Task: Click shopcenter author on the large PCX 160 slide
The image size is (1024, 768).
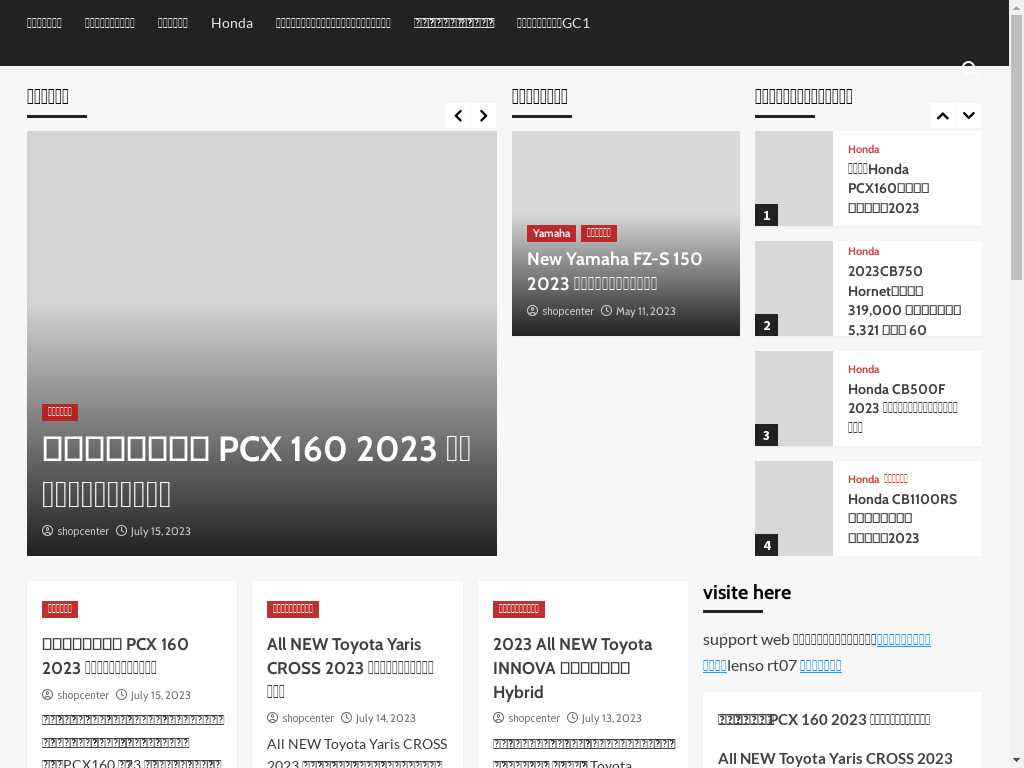Action: pyautogui.click(x=83, y=531)
